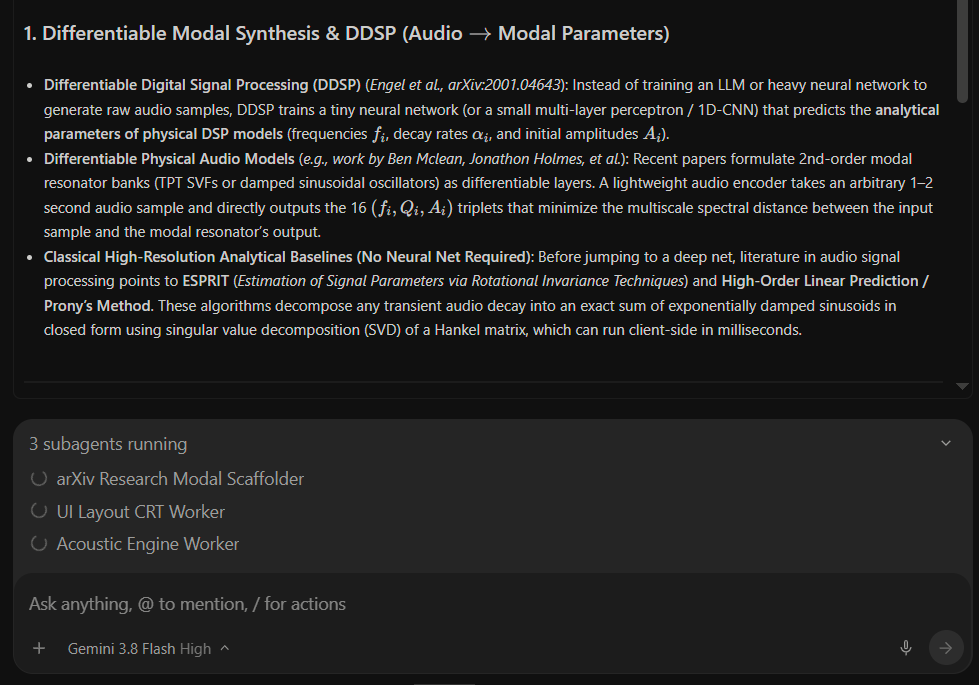The height and width of the screenshot is (685, 979).
Task: Click the 3 subagents running header
Action: pyautogui.click(x=108, y=444)
